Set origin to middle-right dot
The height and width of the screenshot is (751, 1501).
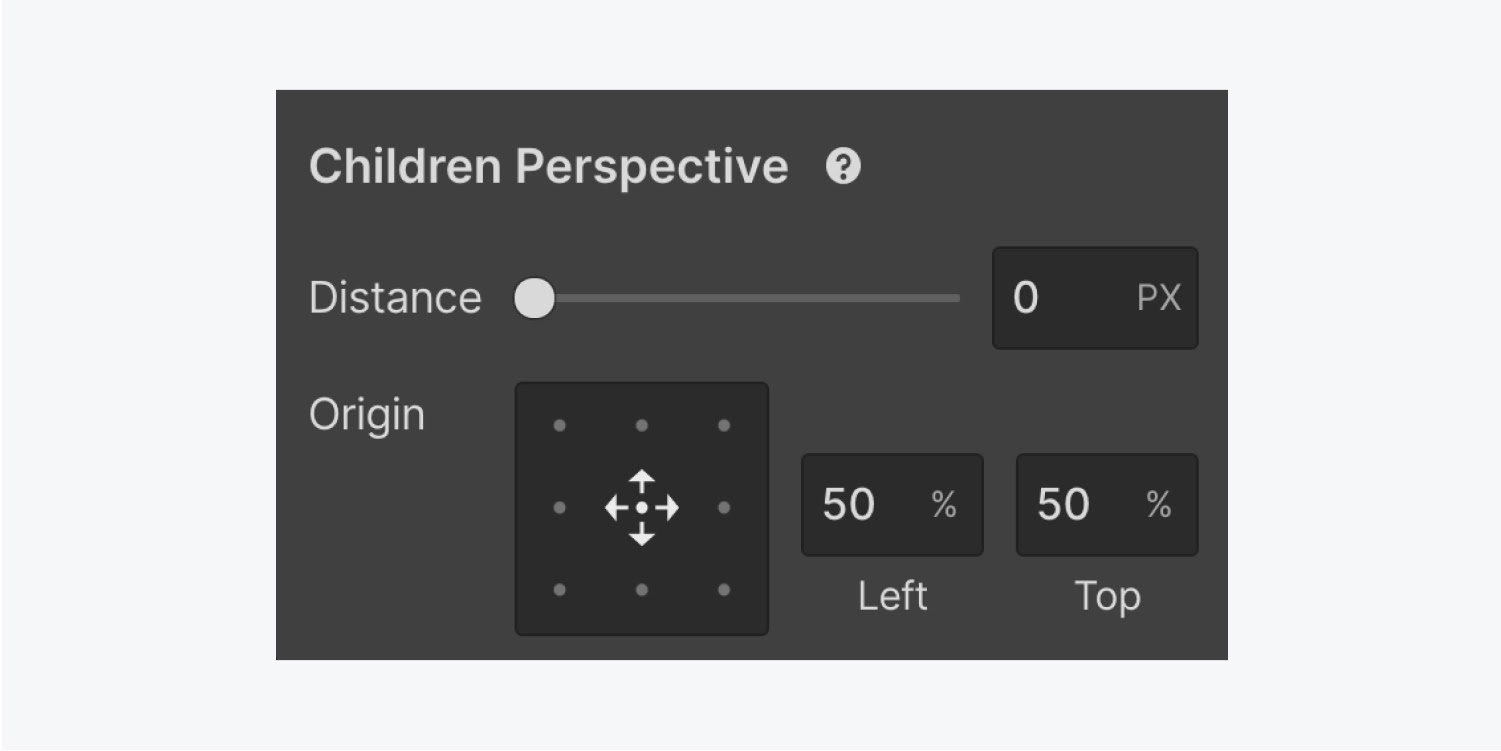tap(724, 508)
